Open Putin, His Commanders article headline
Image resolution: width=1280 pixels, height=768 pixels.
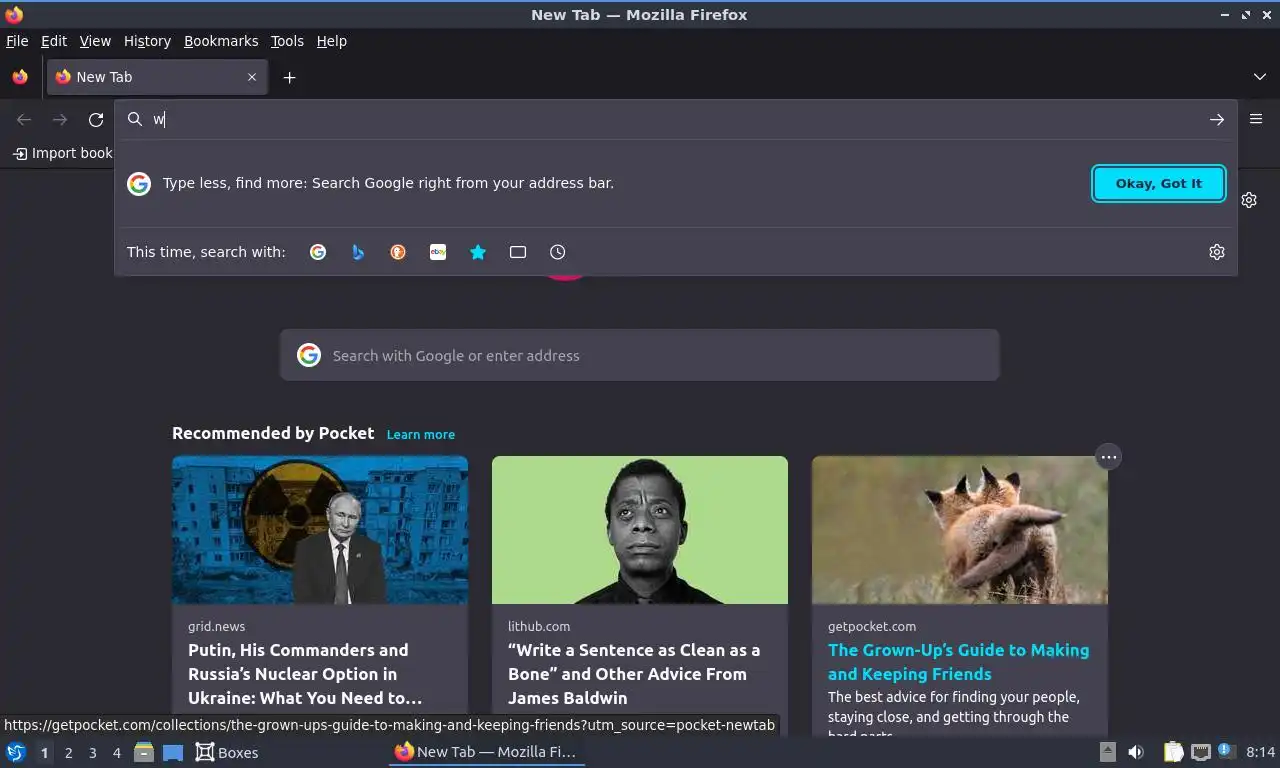(305, 674)
